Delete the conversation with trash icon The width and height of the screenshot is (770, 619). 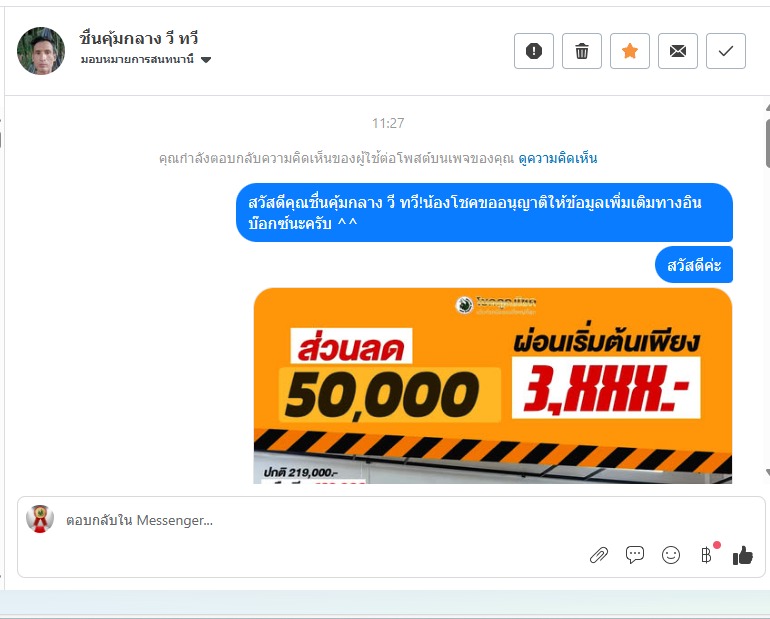pyautogui.click(x=582, y=51)
